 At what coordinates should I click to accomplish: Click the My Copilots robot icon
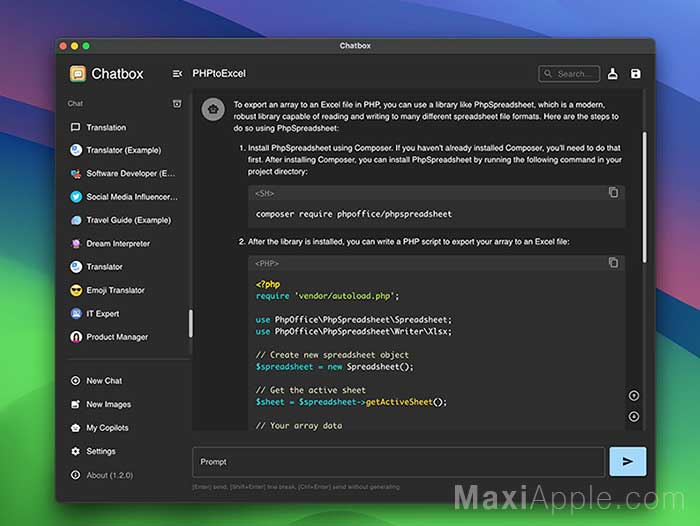point(75,428)
